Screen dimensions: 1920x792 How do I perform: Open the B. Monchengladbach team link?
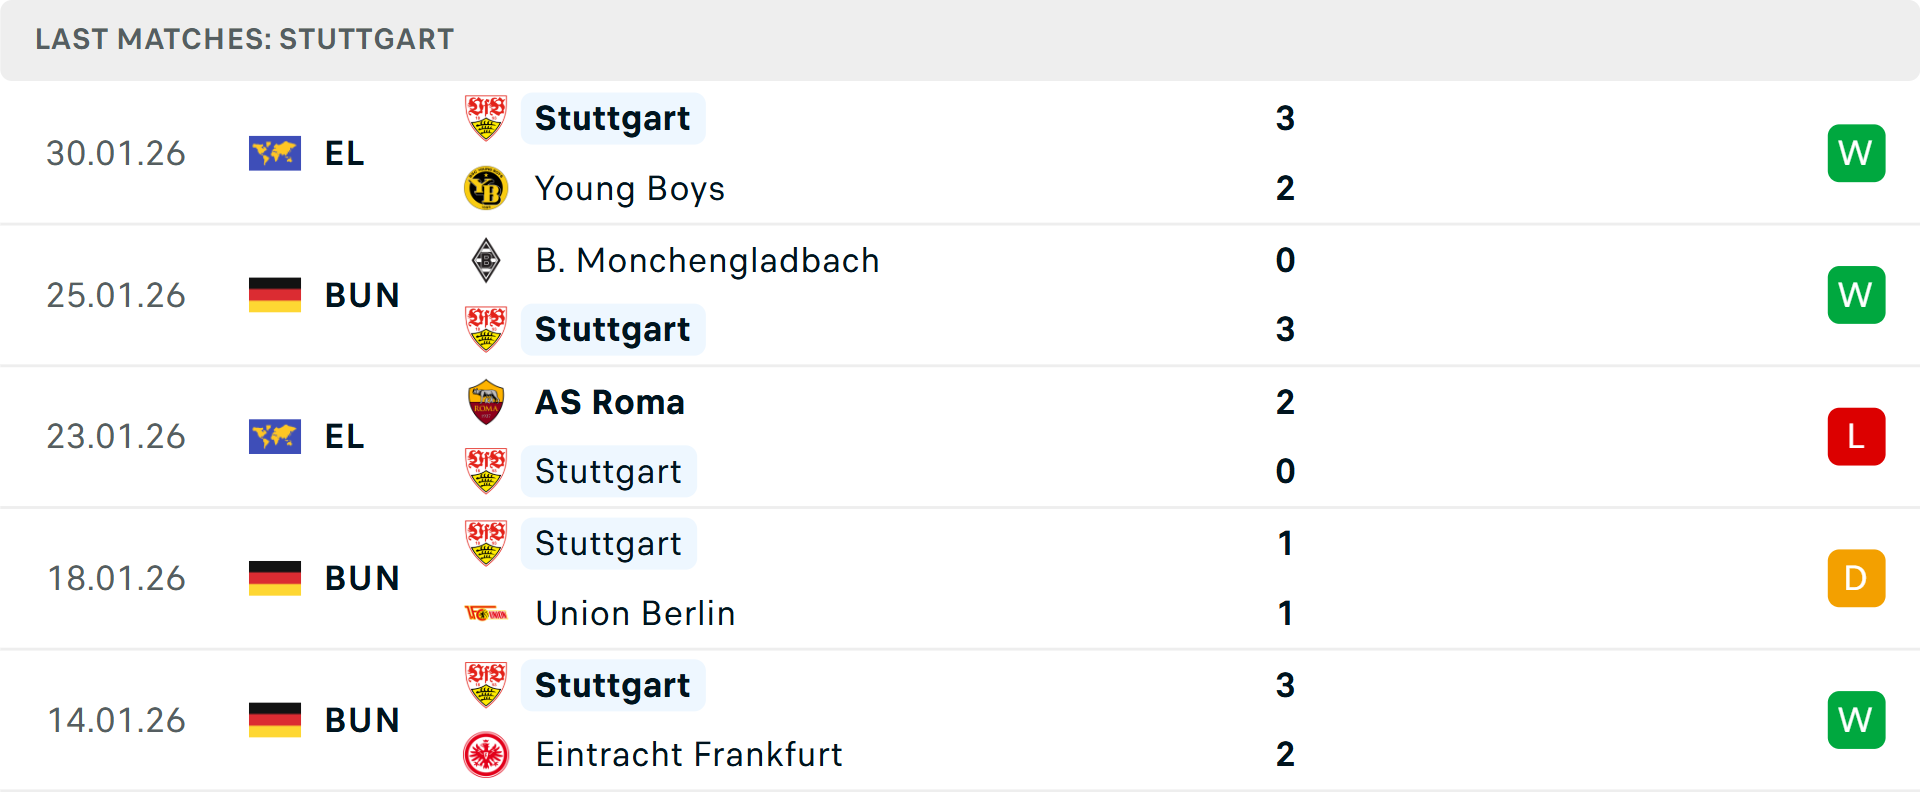point(707,260)
